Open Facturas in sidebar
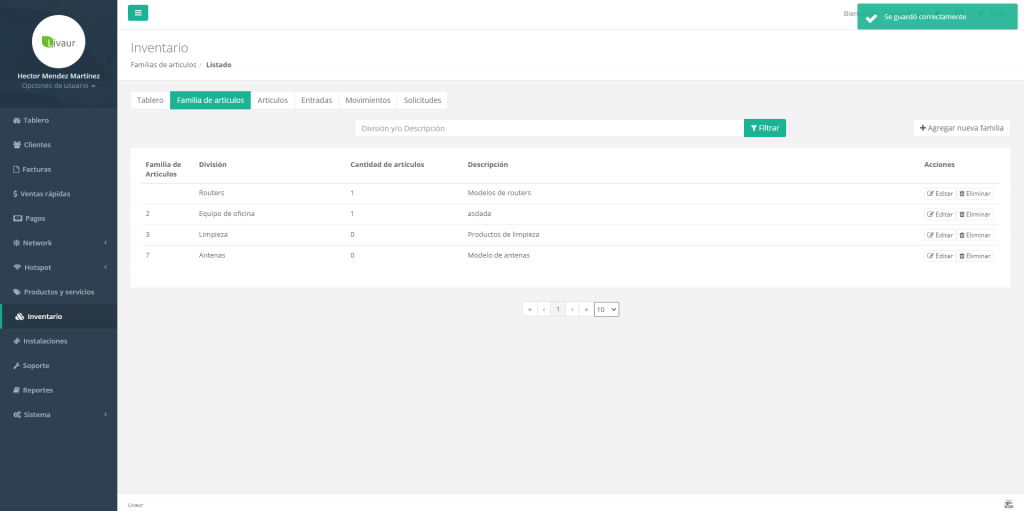The width and height of the screenshot is (1024, 511). click(59, 169)
